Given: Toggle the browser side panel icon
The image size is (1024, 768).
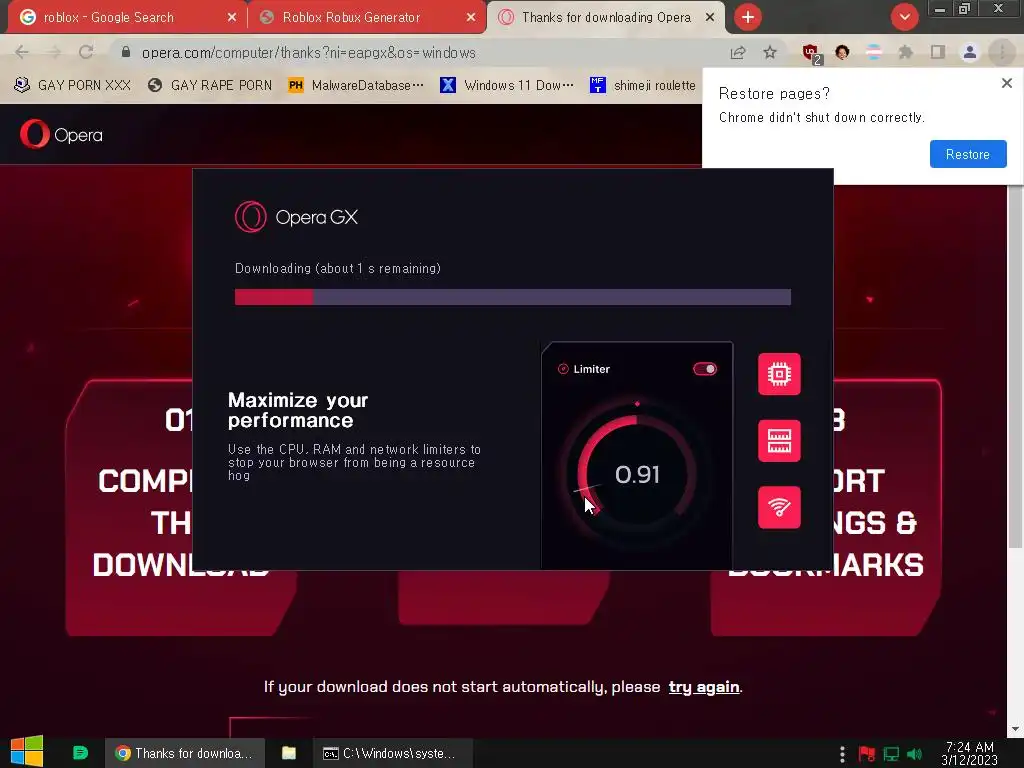Looking at the screenshot, I should [x=938, y=52].
